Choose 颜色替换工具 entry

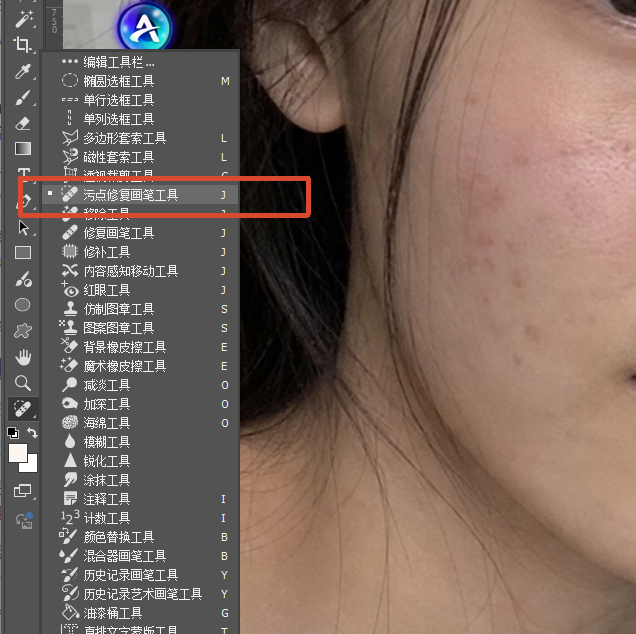[x=141, y=537]
